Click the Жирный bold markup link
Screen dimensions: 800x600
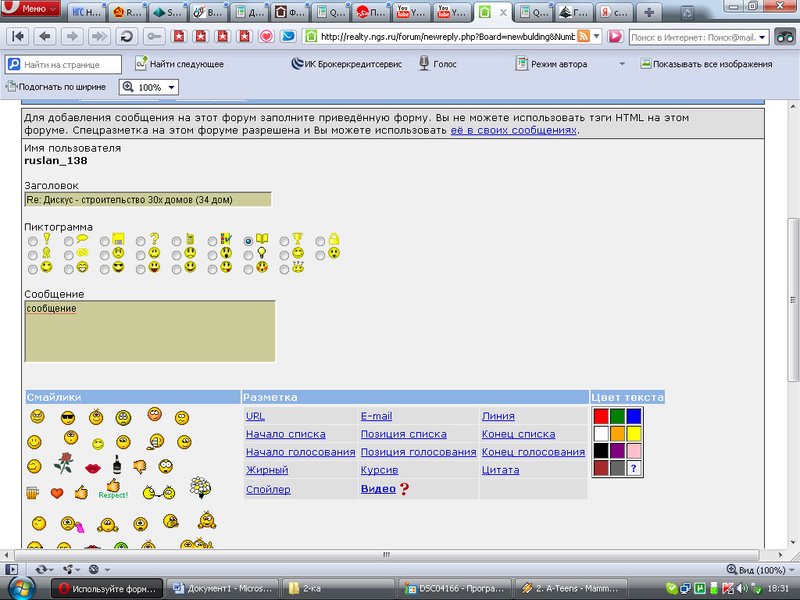[267, 470]
